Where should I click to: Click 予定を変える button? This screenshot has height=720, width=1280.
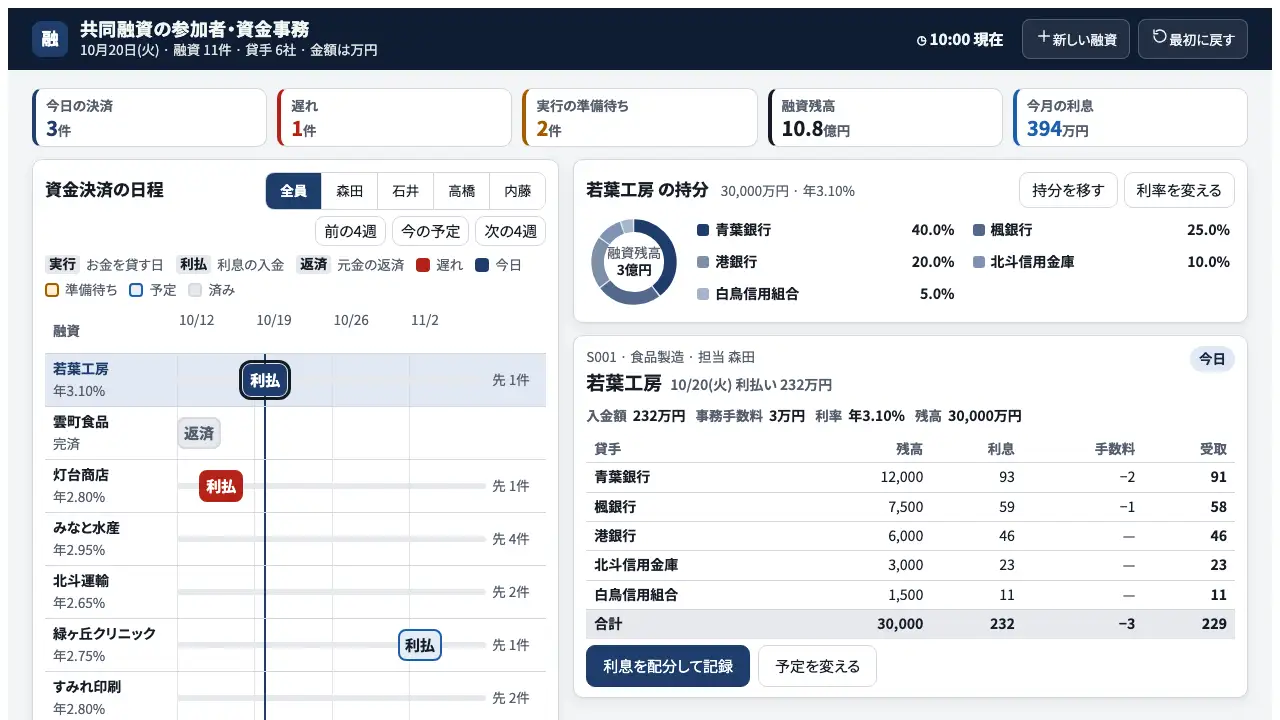tap(817, 666)
